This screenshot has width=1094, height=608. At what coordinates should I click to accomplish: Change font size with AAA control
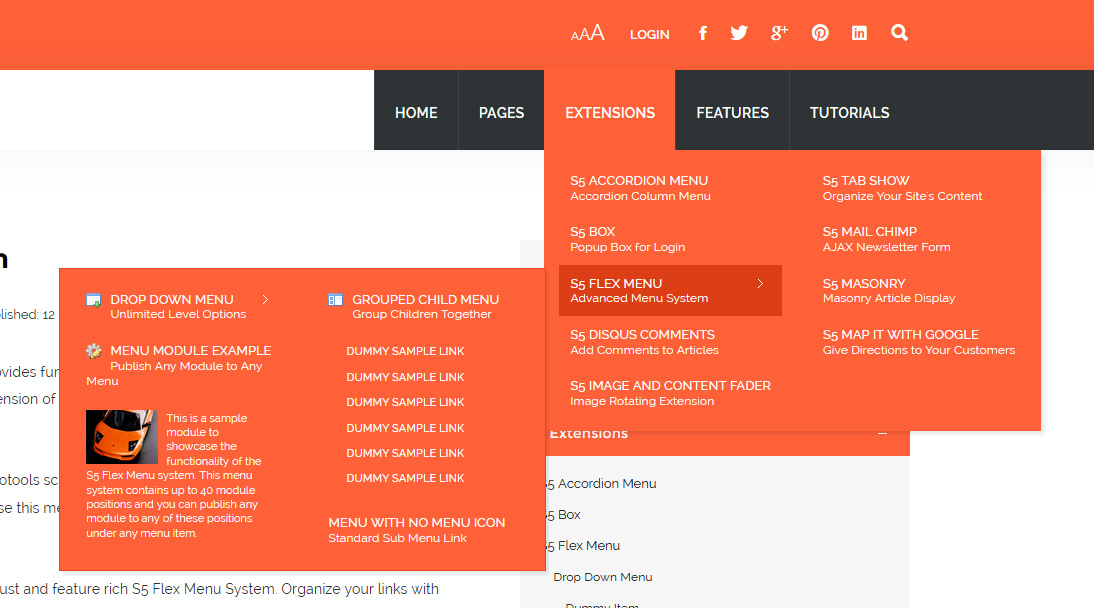coord(587,33)
